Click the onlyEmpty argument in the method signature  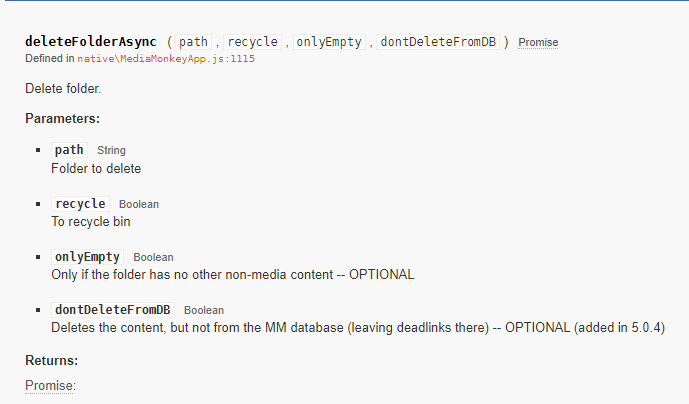(329, 42)
